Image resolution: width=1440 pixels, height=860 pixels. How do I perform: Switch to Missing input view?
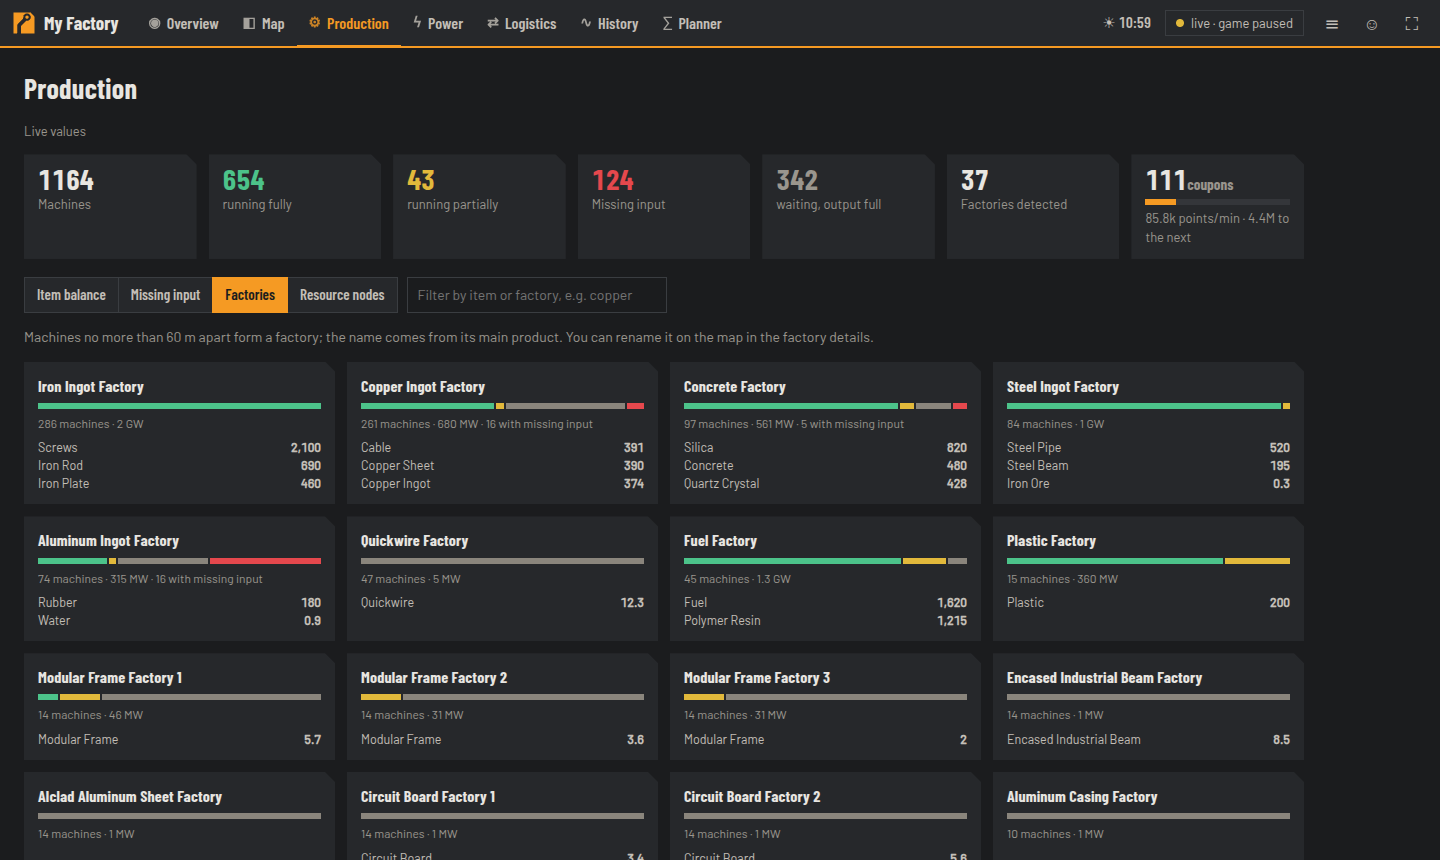tap(165, 295)
